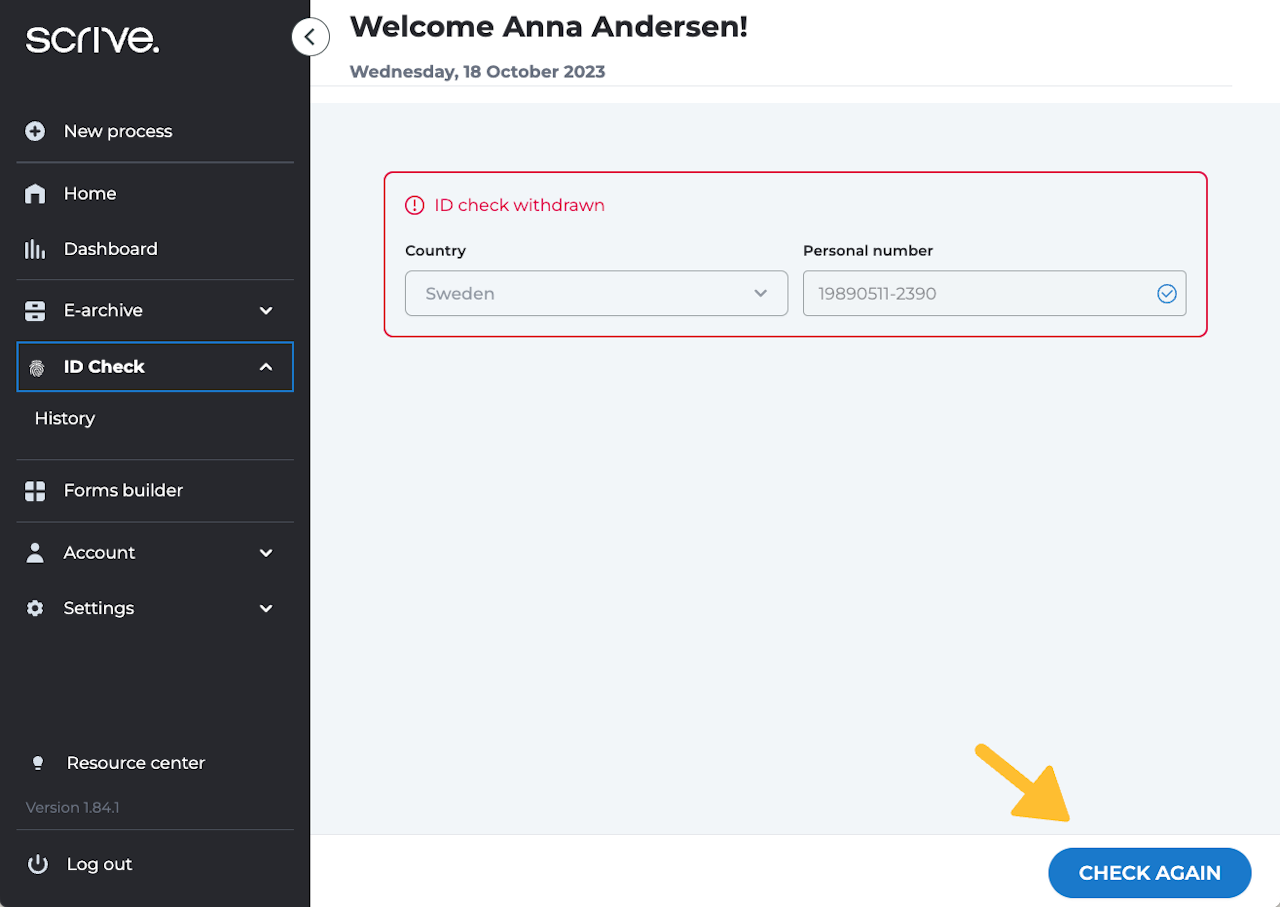
Task: Open the Country dropdown showing Sweden
Action: [x=596, y=294]
